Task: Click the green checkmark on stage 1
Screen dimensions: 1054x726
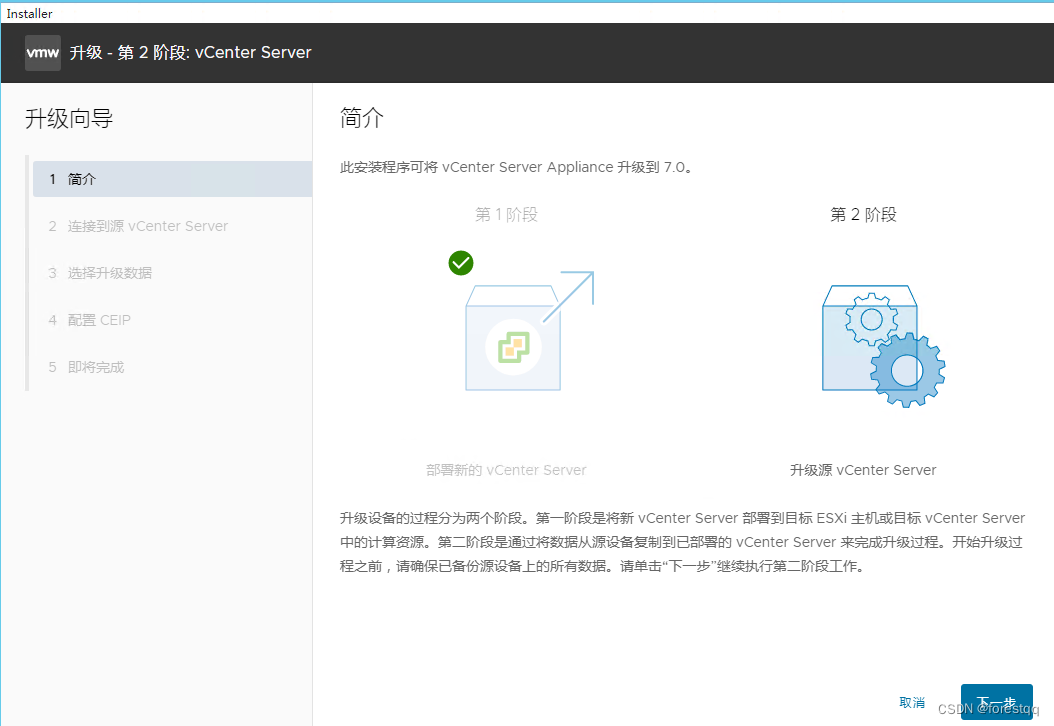Action: point(461,263)
